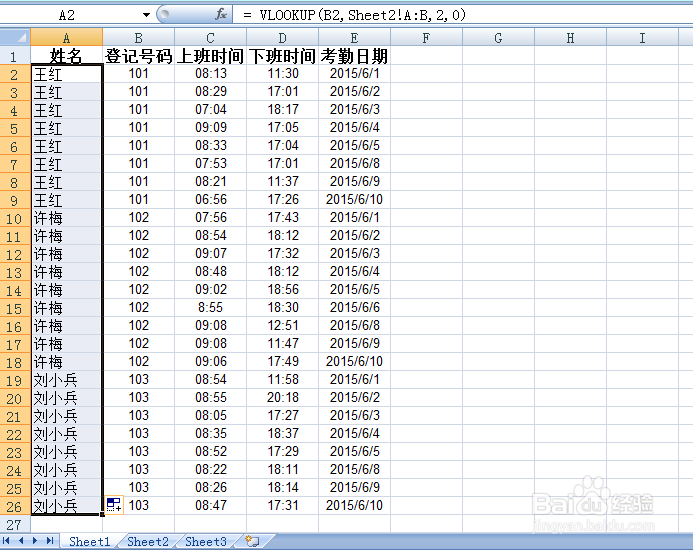Click cell D22 with time 18:37
Viewport: 693px width, 550px height.
point(283,434)
